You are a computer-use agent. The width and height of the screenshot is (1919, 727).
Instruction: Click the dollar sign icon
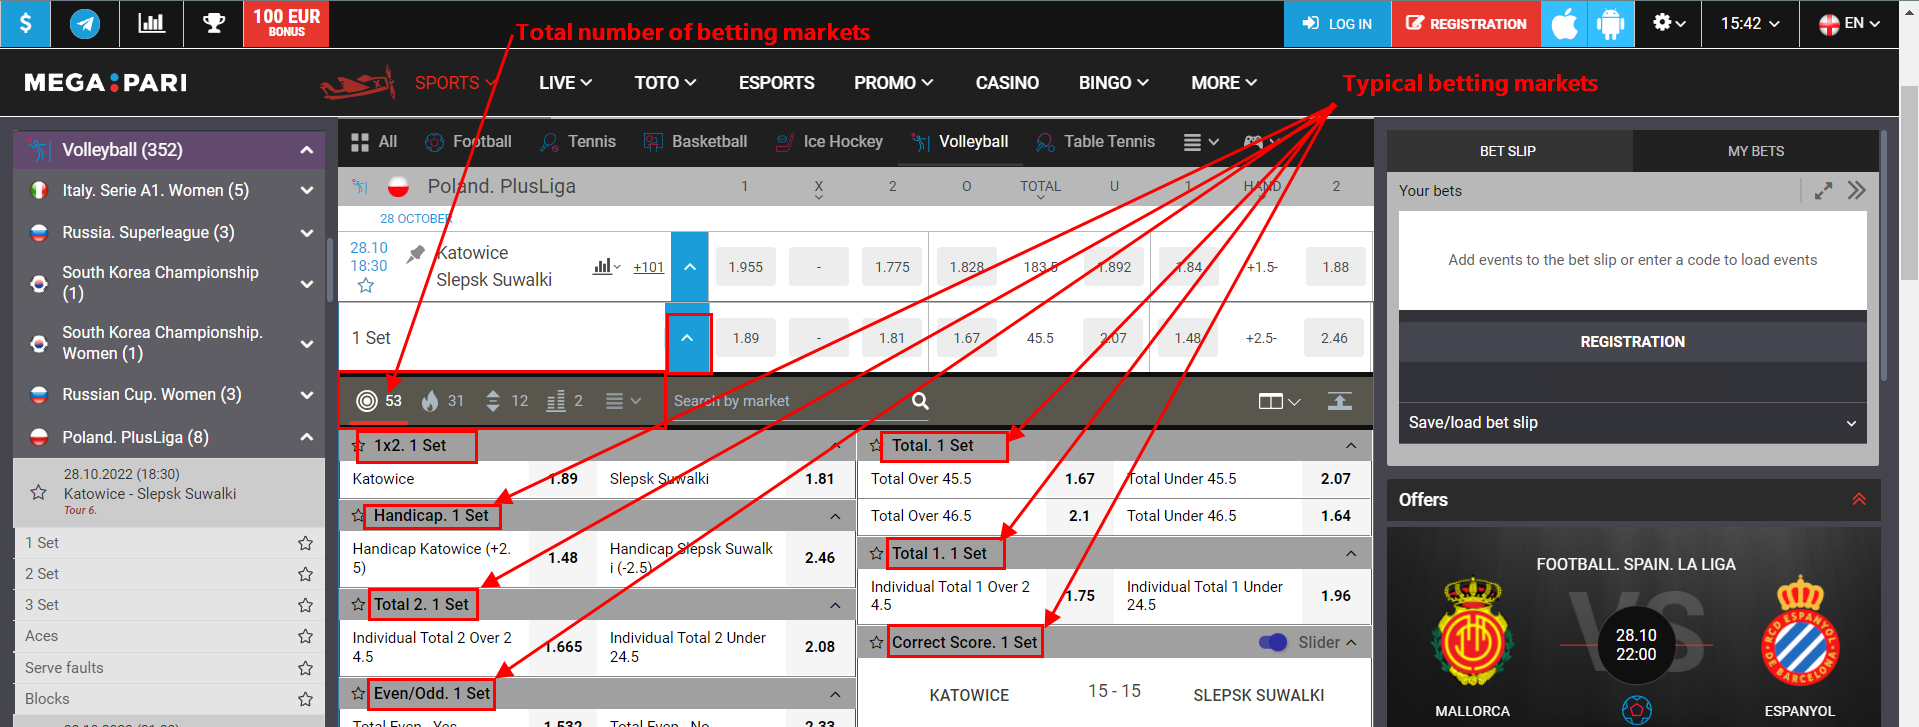[x=26, y=23]
